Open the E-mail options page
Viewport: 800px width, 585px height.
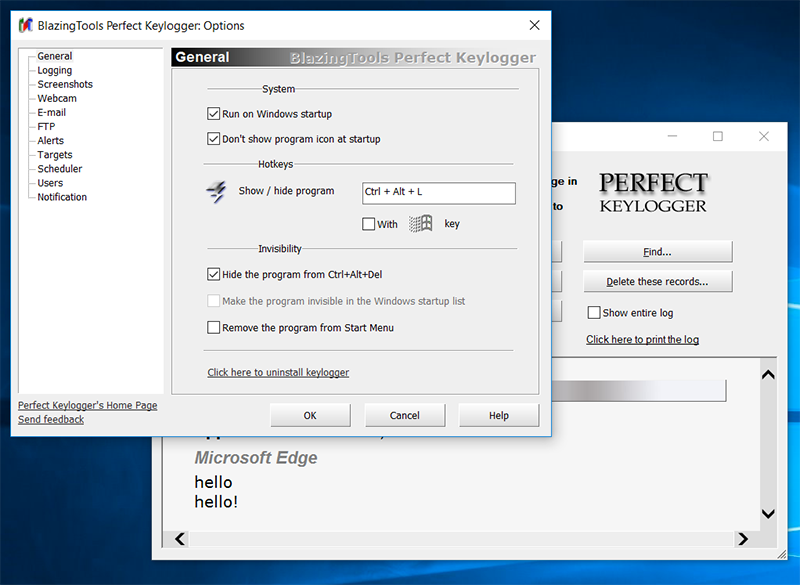point(52,112)
